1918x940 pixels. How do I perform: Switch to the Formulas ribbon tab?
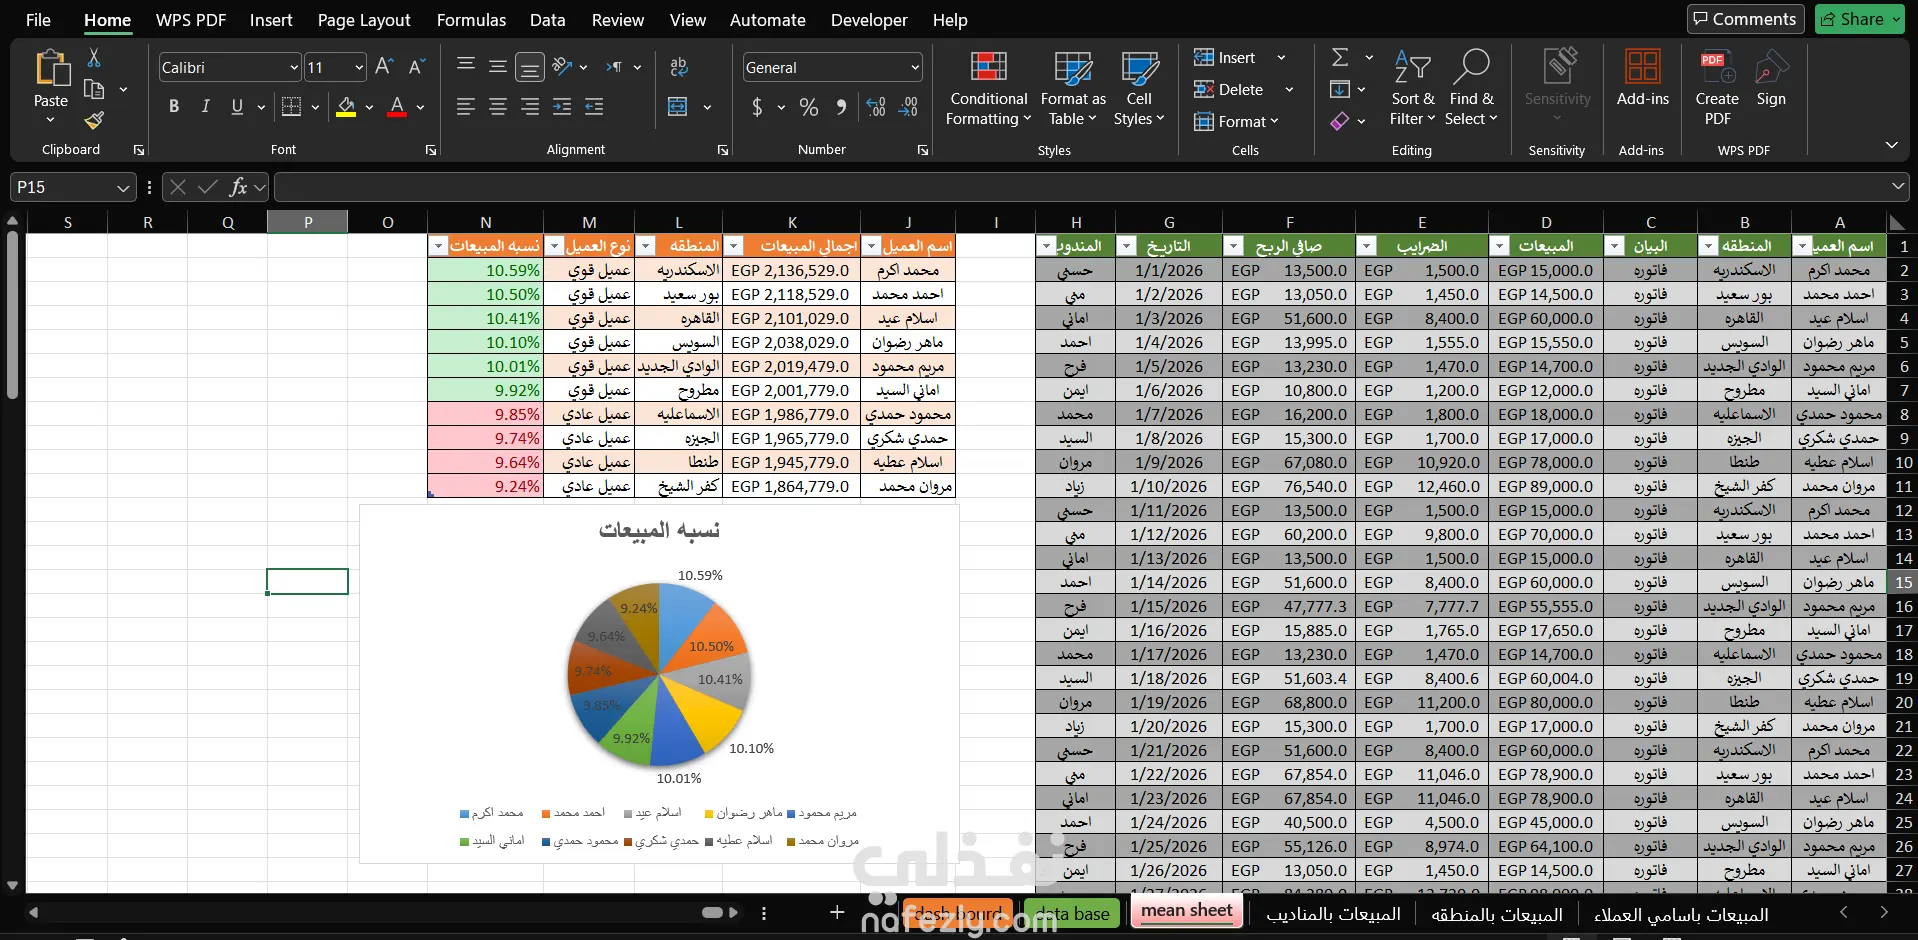point(471,20)
